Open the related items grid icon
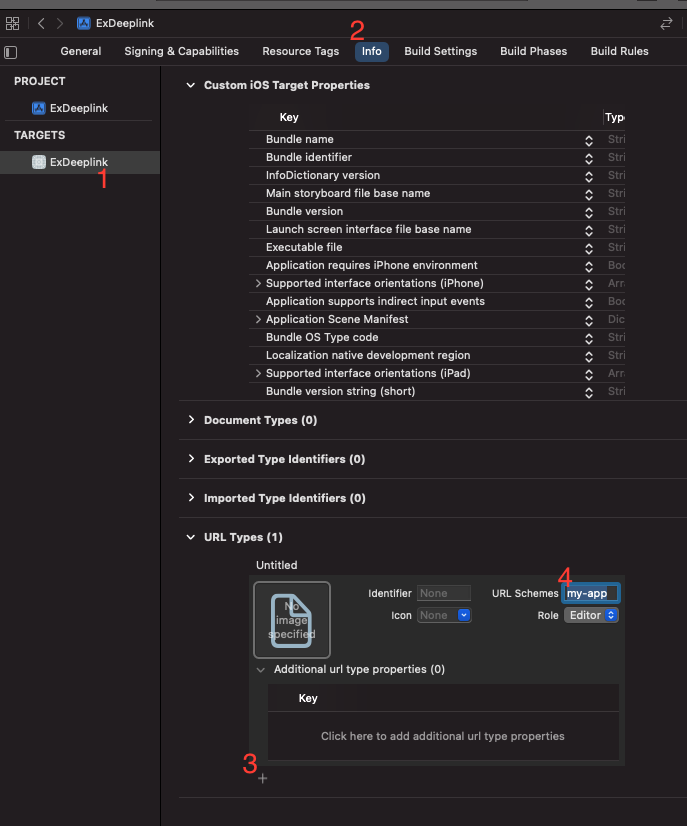 (12, 23)
